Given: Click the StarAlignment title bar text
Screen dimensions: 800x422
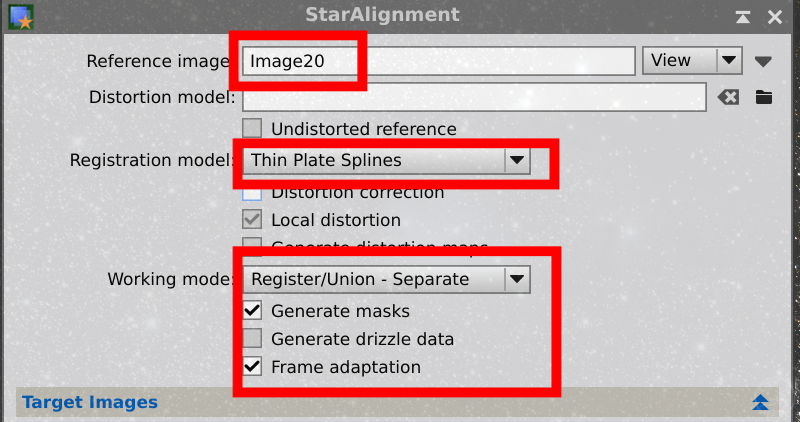Looking at the screenshot, I should coord(382,14).
